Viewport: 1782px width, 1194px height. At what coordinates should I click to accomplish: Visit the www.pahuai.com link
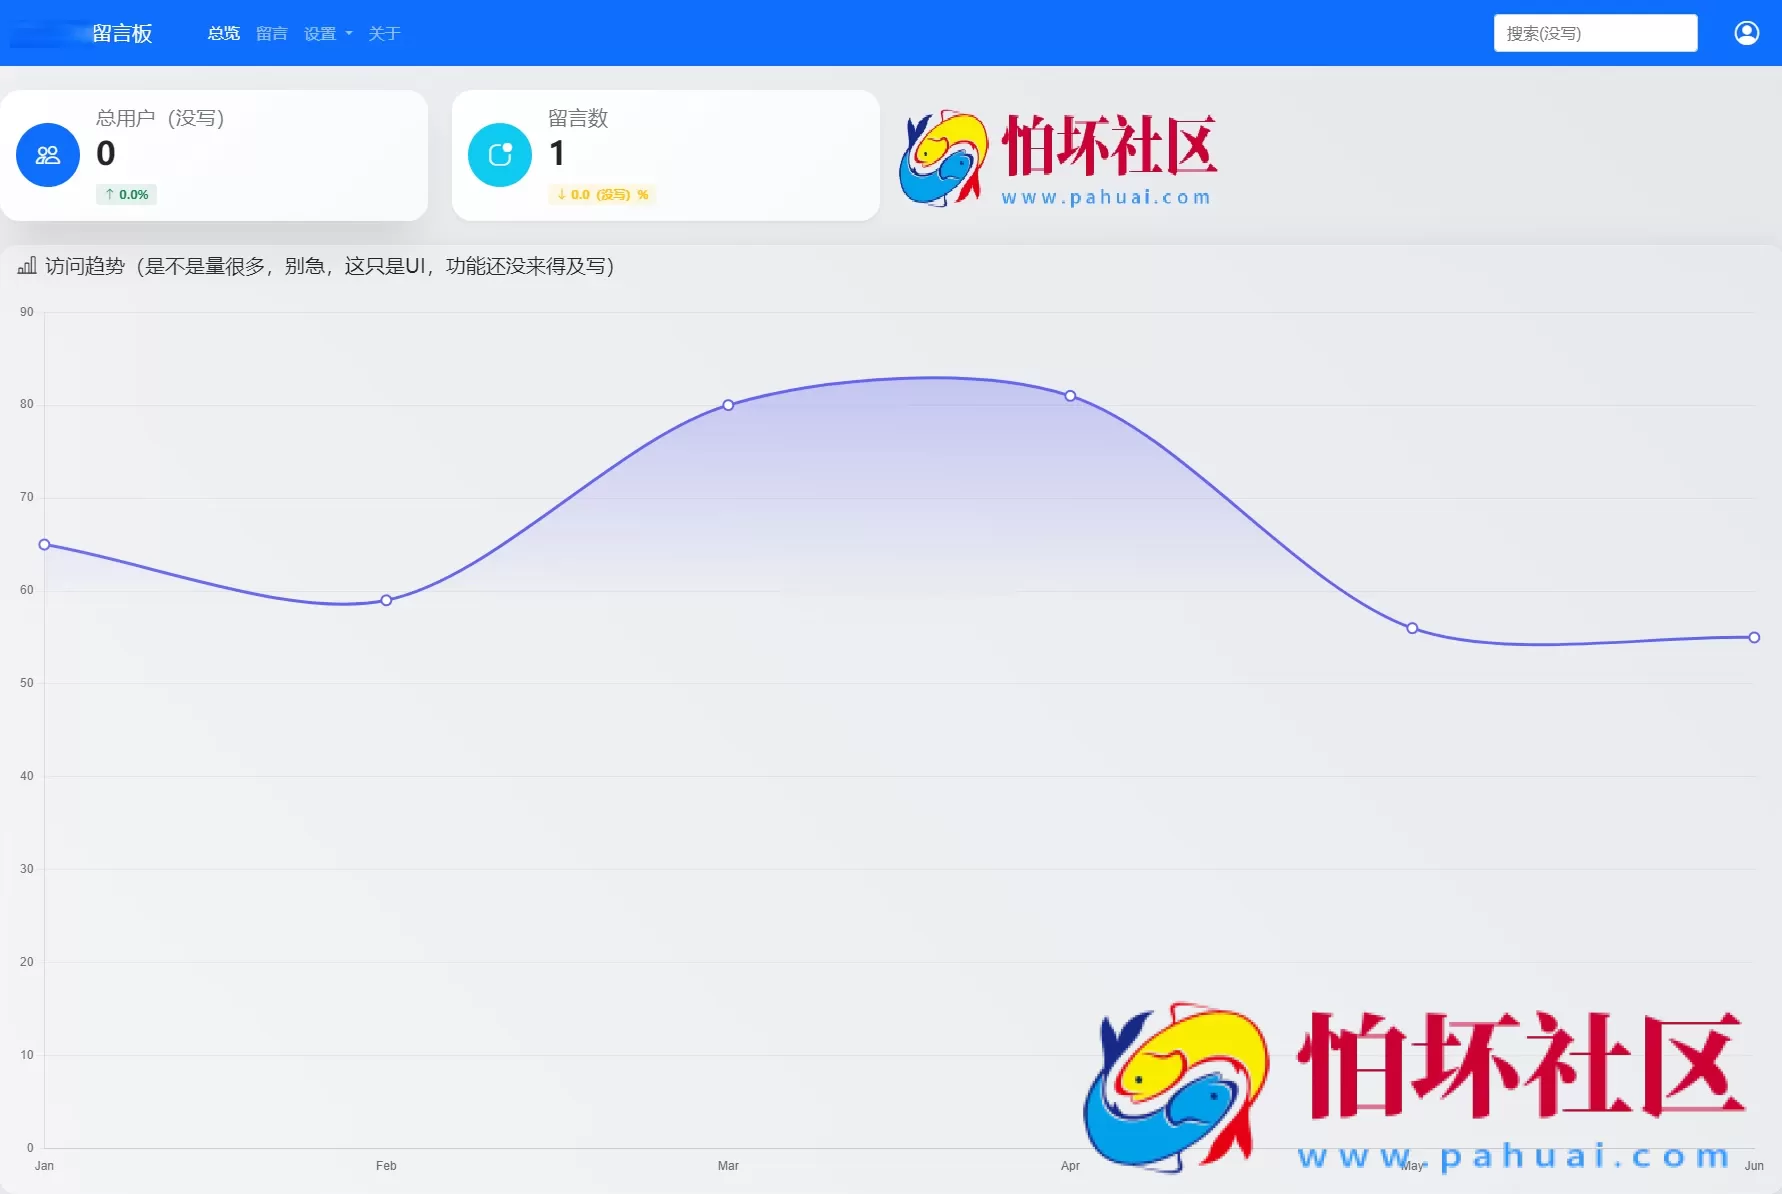pos(1107,197)
